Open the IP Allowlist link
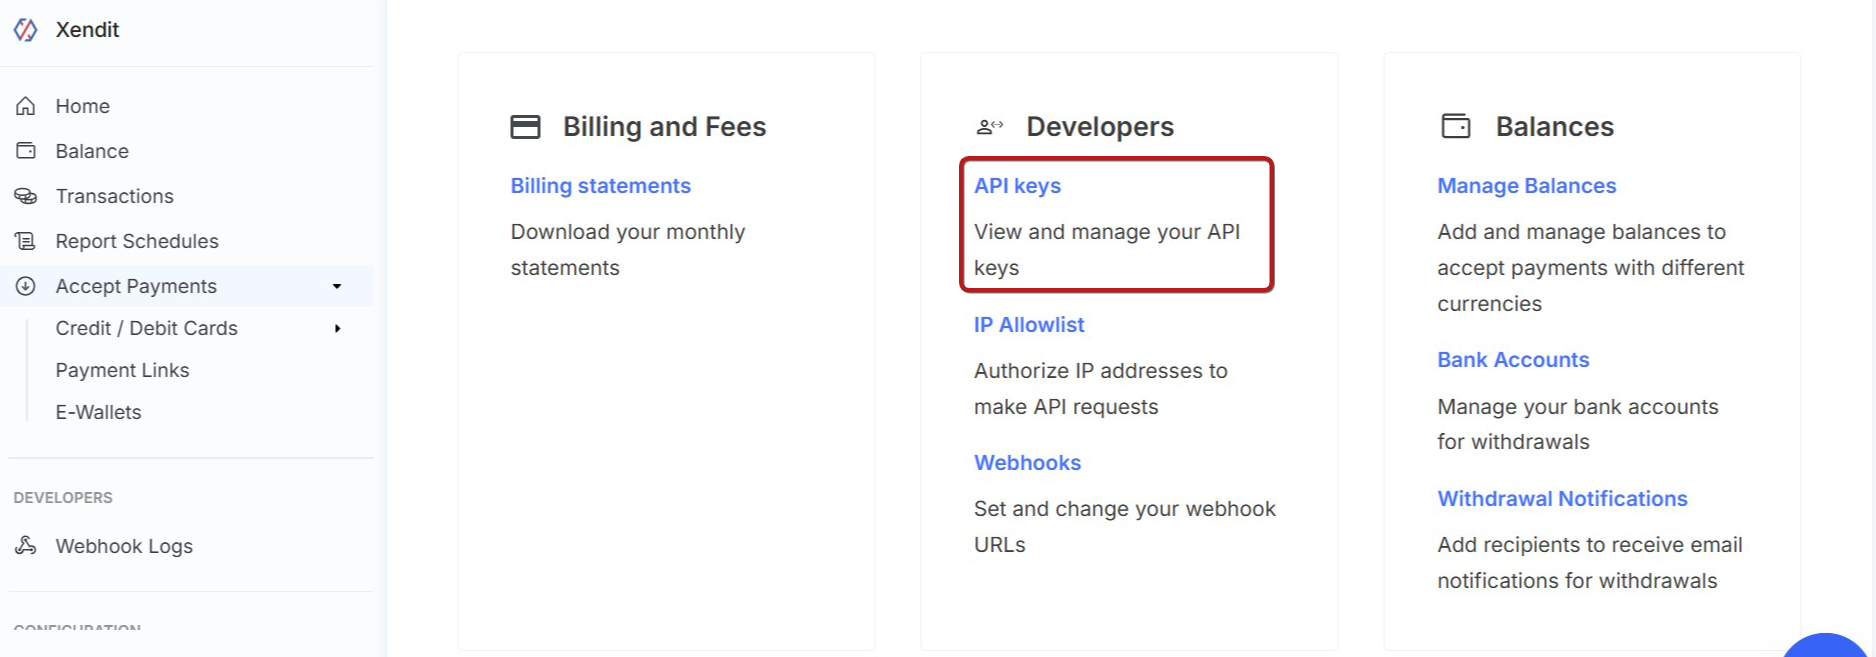The image size is (1876, 657). click(x=1029, y=325)
